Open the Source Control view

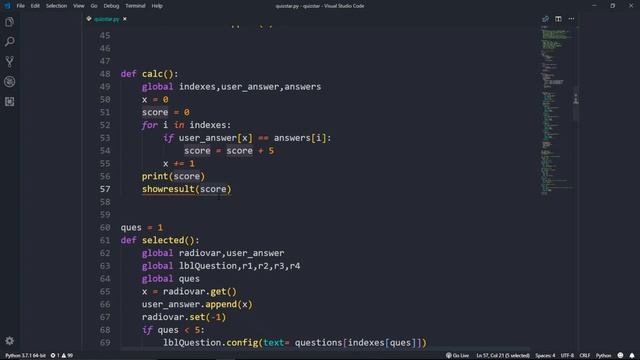pyautogui.click(x=9, y=62)
